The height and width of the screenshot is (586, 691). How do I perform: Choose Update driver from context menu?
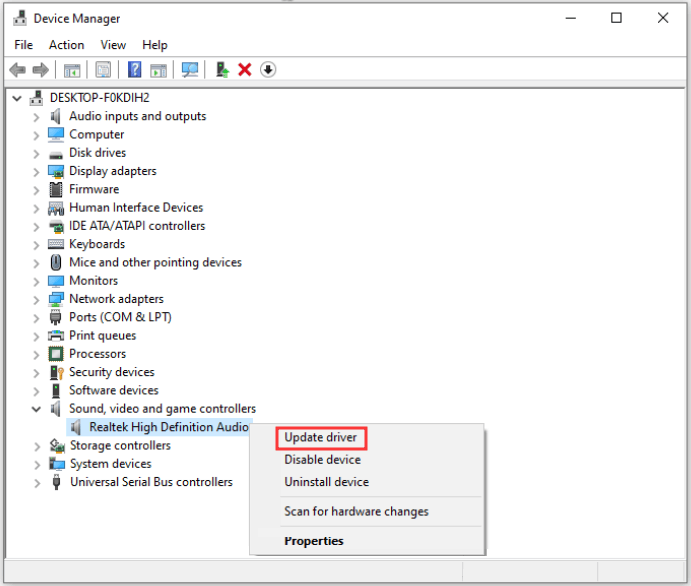321,438
